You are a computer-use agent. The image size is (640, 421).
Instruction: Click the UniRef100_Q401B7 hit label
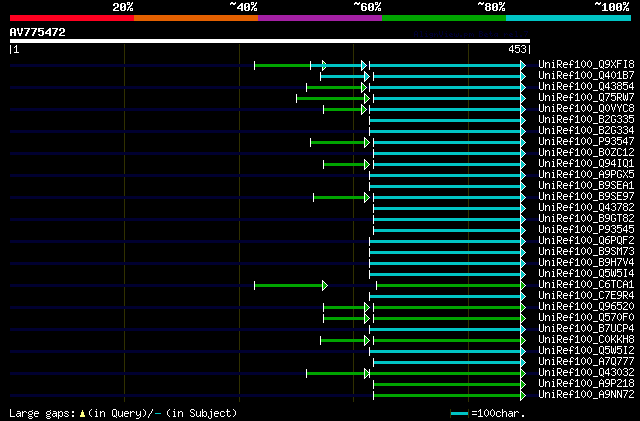pyautogui.click(x=586, y=76)
